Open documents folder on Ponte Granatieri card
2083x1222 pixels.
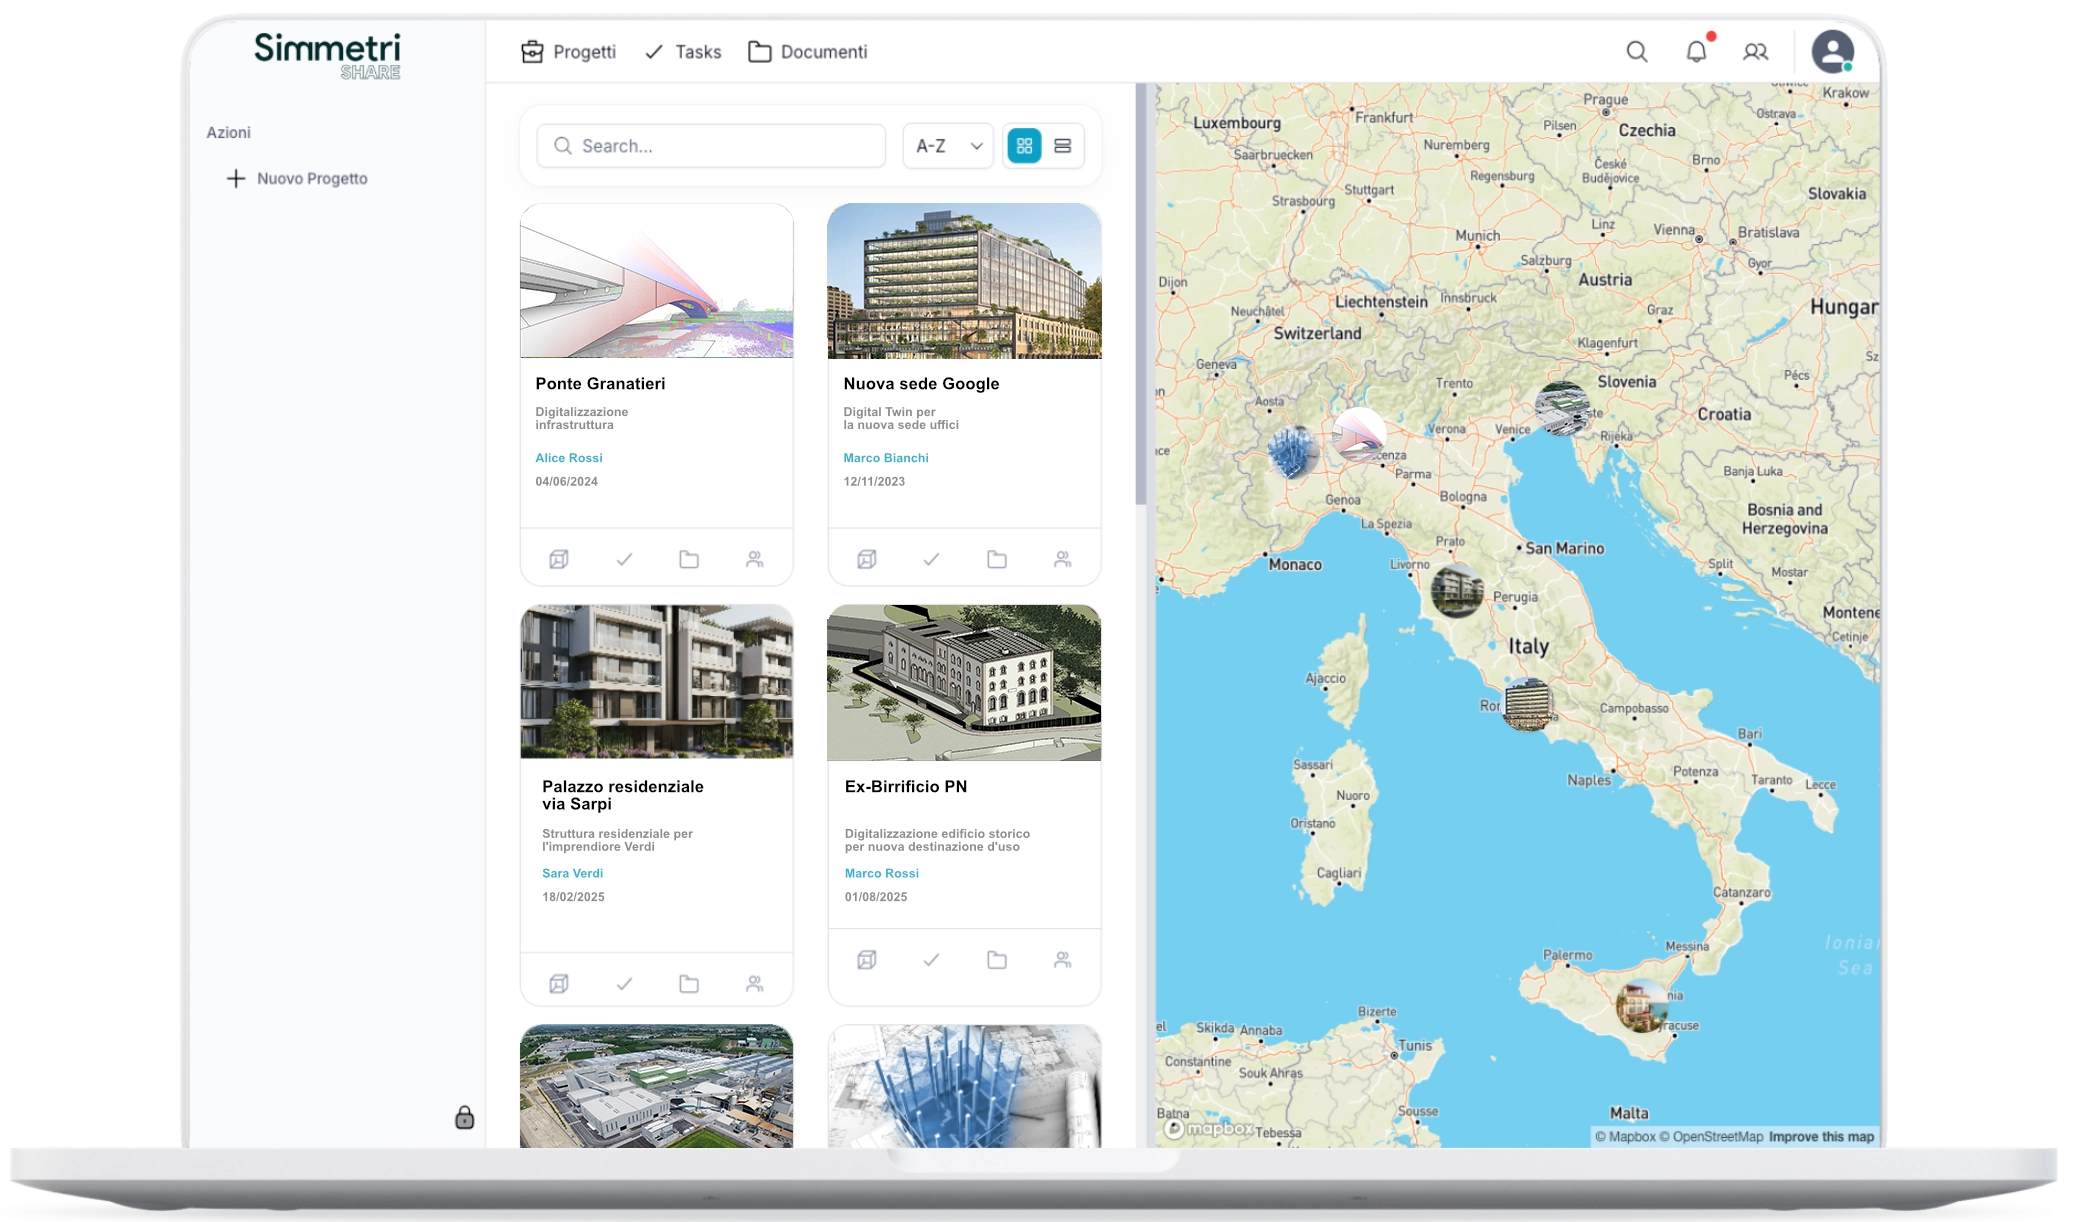689,559
